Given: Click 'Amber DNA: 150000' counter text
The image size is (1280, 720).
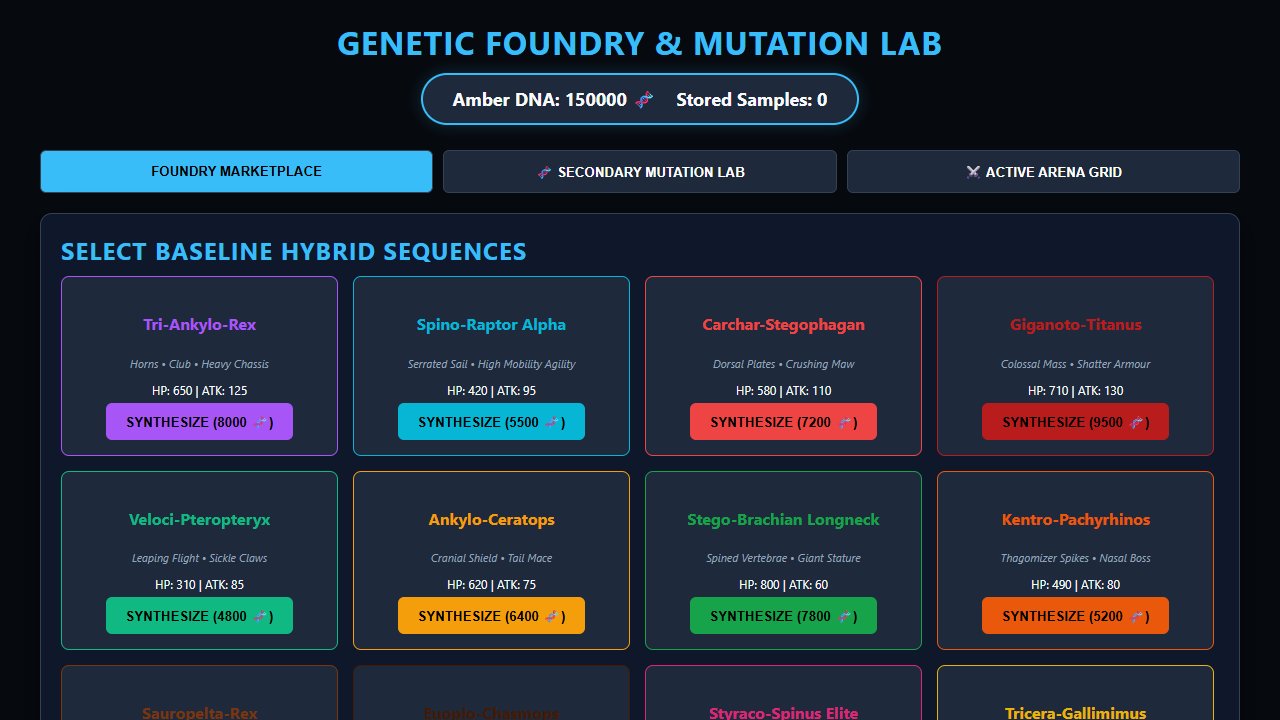Looking at the screenshot, I should coord(539,100).
